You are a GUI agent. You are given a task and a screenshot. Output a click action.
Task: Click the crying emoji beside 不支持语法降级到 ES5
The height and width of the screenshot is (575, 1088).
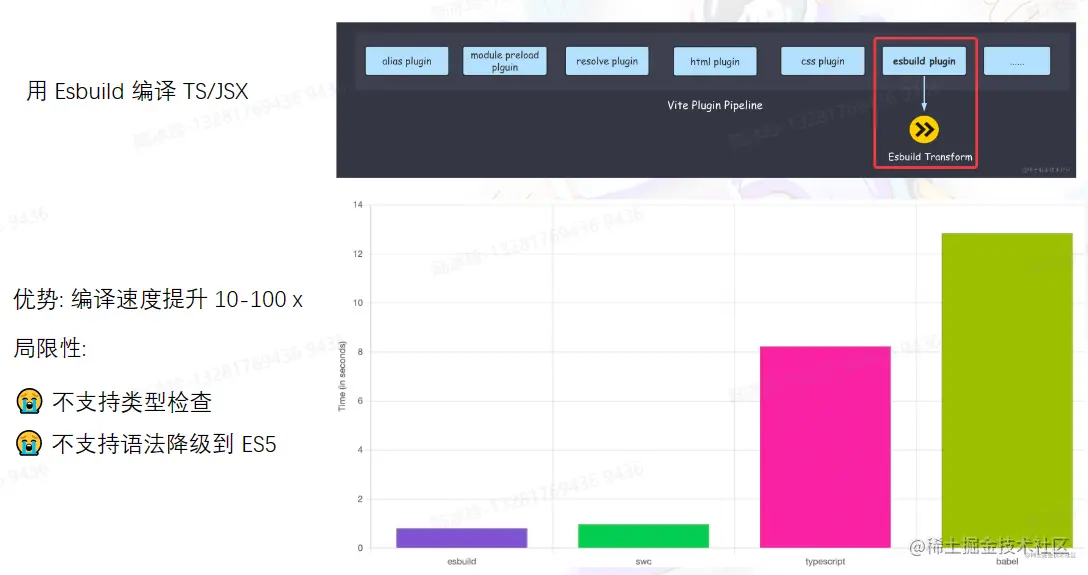pos(29,443)
